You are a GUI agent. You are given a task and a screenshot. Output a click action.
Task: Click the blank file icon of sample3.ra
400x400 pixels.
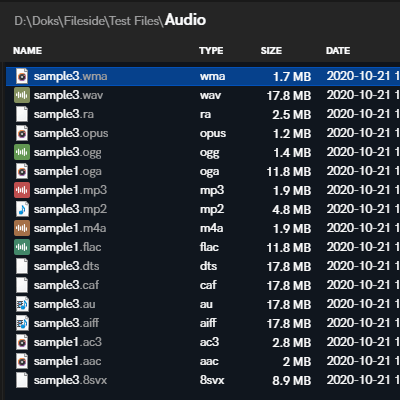(22, 114)
